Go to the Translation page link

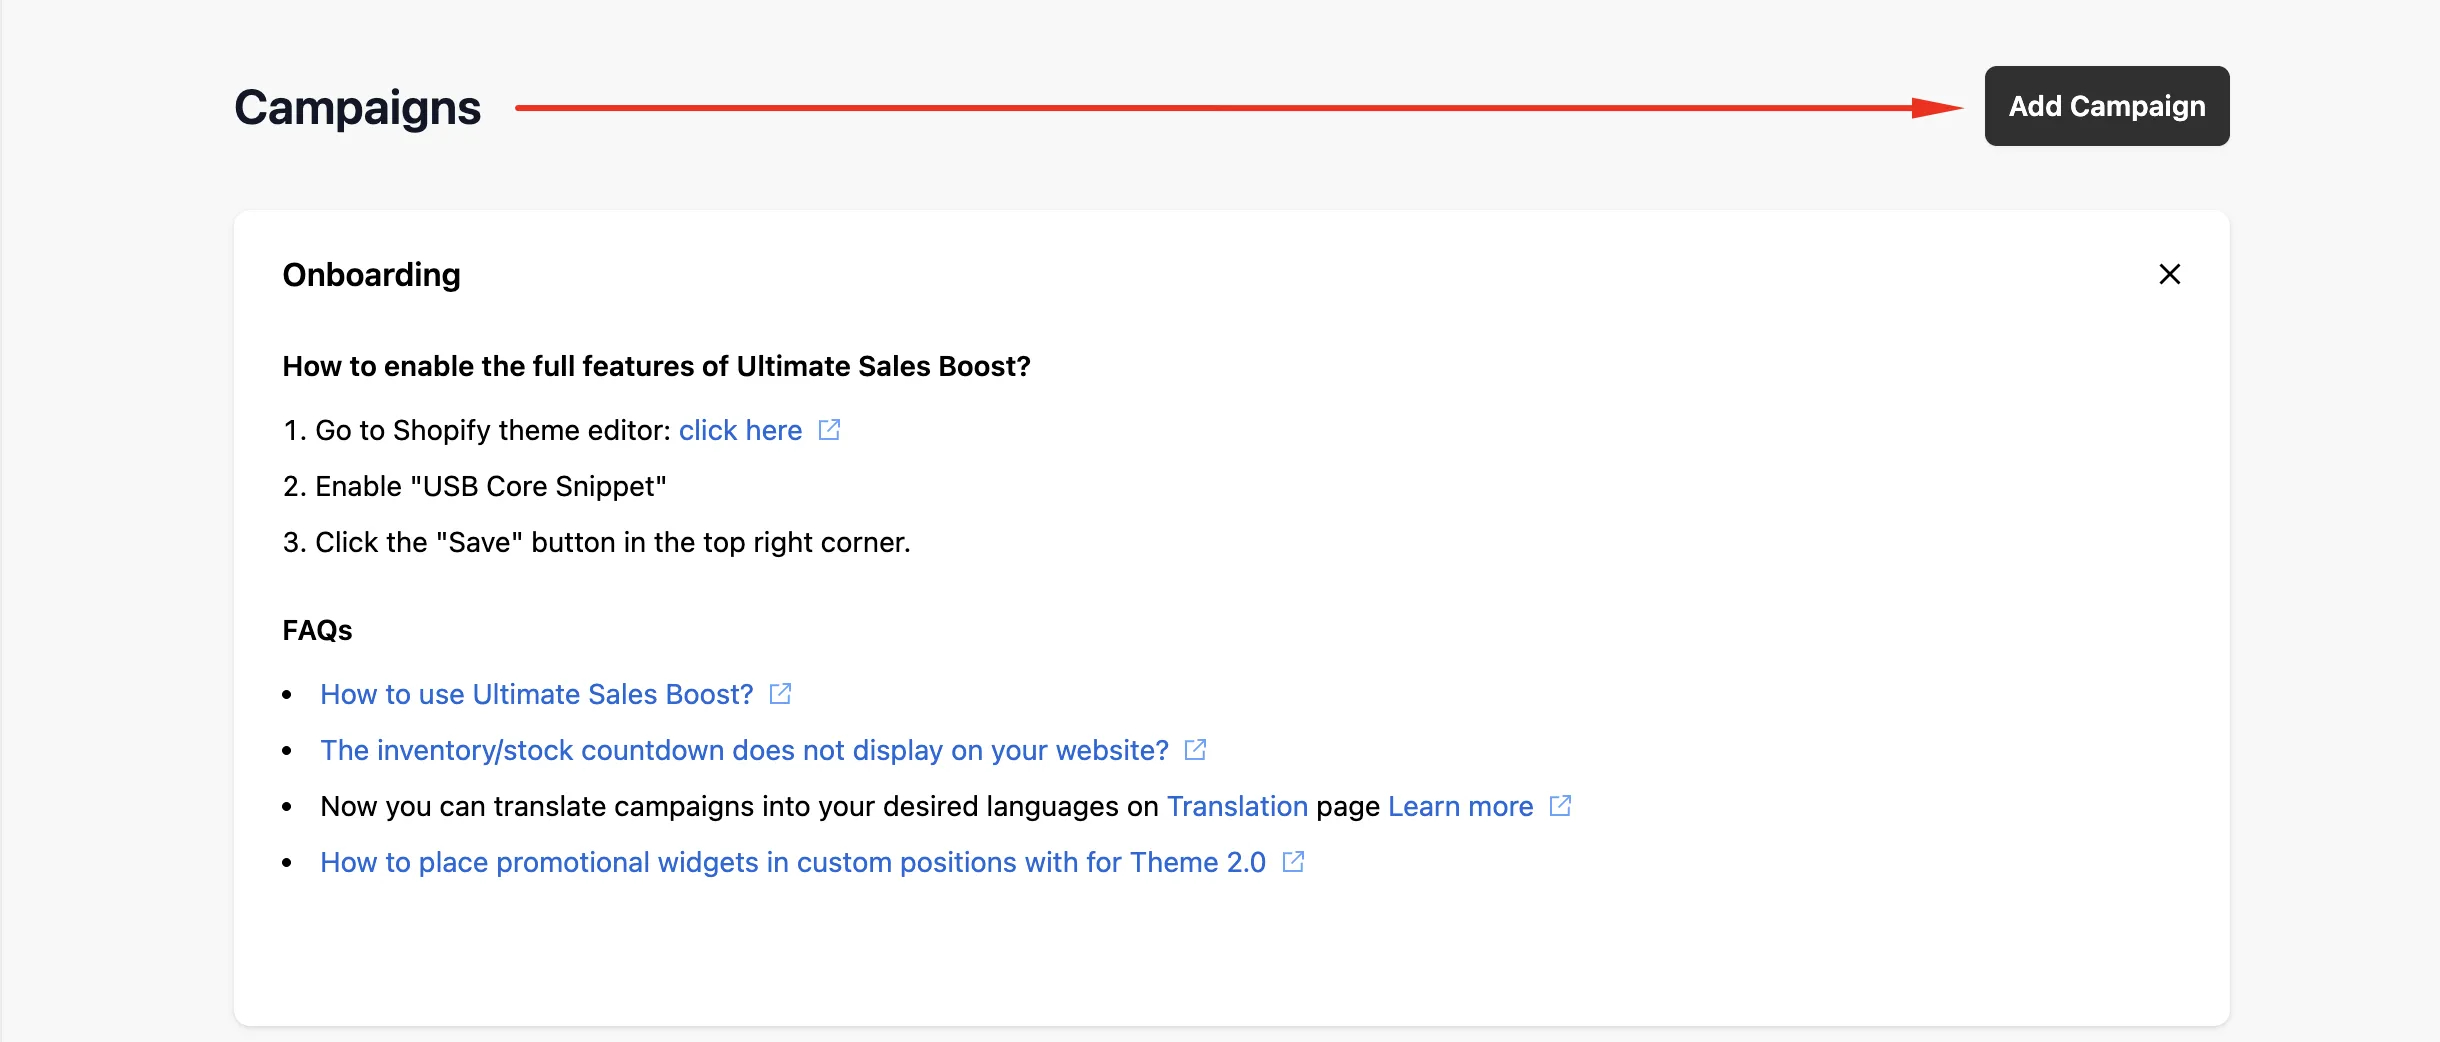(x=1237, y=806)
